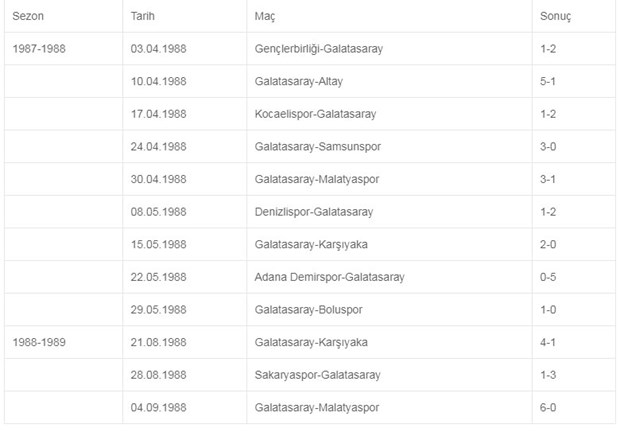This screenshot has height=432, width=620.
Task: Select the date 30.04.1988
Action: pyautogui.click(x=159, y=179)
